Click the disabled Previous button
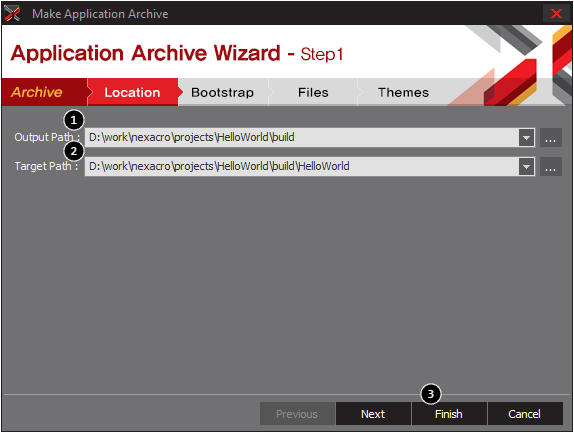Viewport: 574px width, 433px height. (297, 414)
